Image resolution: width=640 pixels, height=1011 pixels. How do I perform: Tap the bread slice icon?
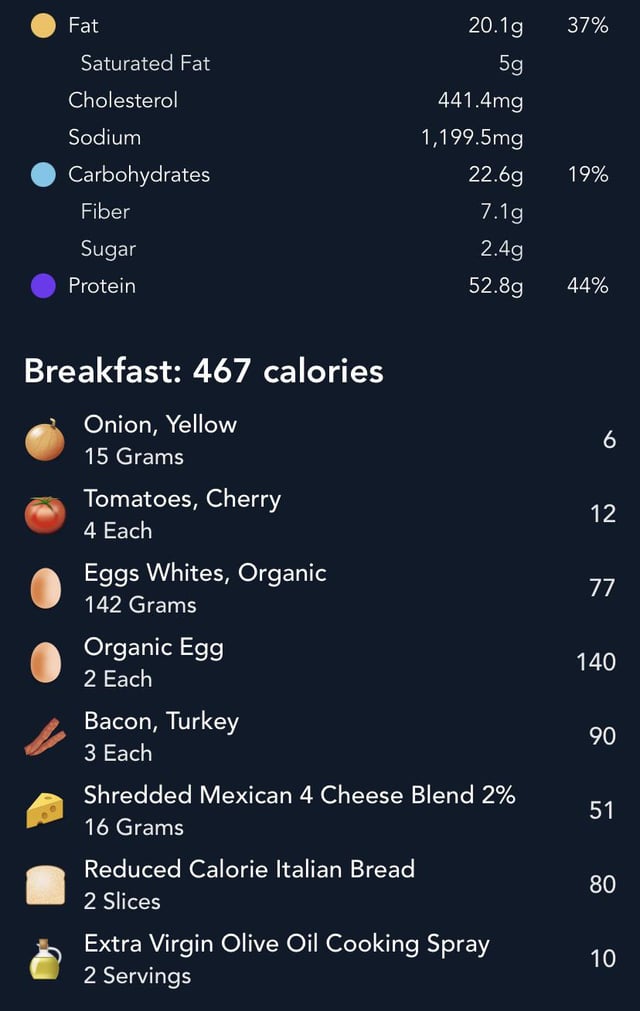click(x=45, y=885)
